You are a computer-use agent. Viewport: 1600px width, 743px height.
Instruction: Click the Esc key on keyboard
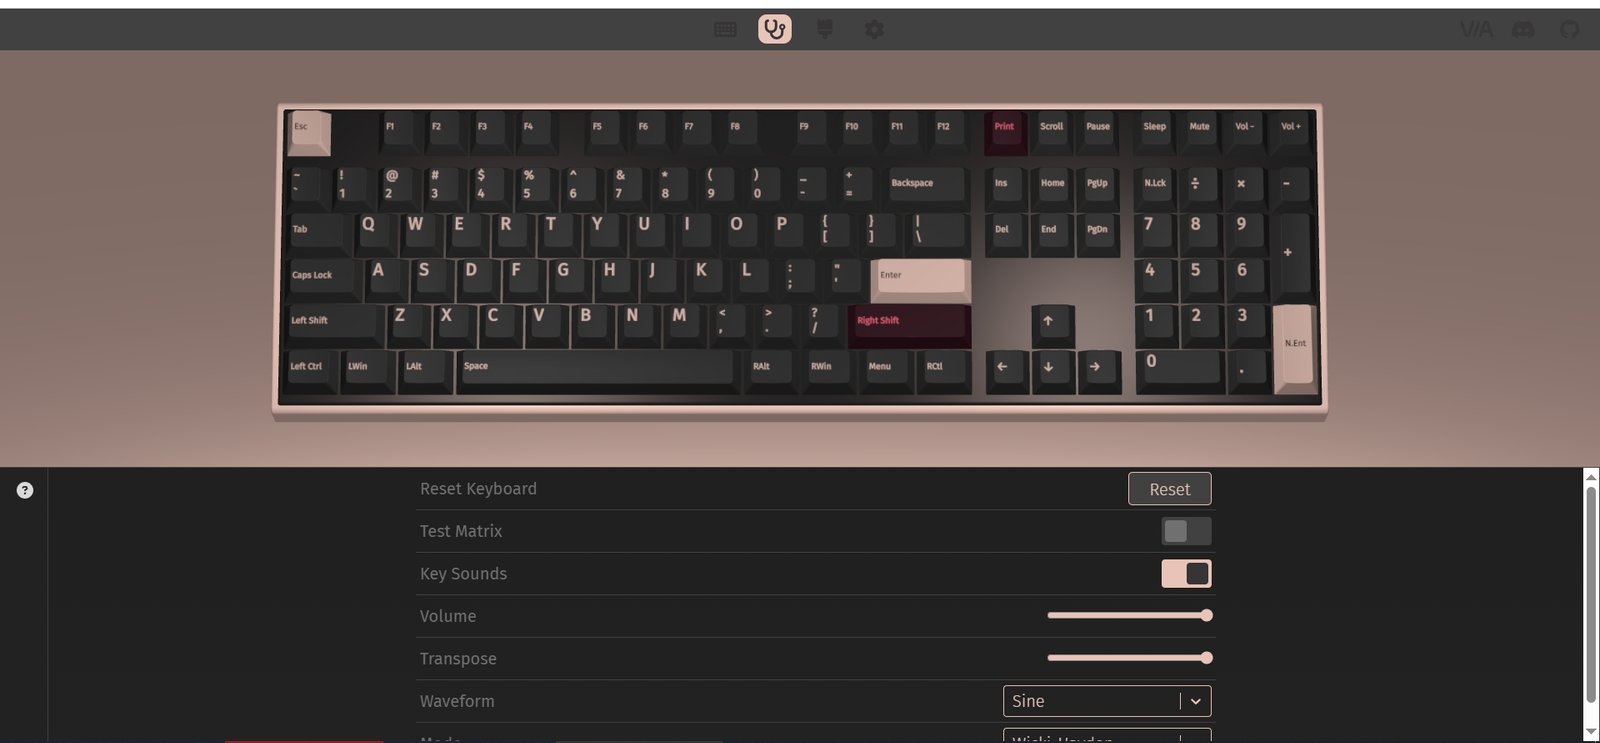[x=309, y=132]
